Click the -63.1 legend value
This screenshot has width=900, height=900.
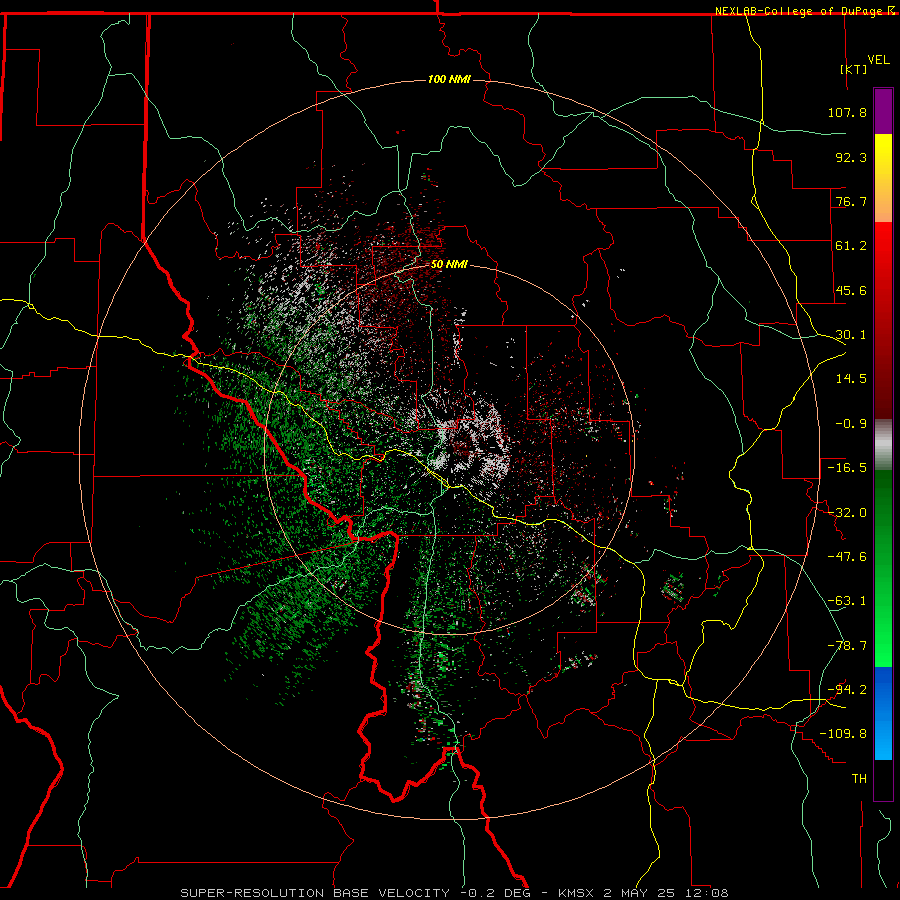point(847,601)
